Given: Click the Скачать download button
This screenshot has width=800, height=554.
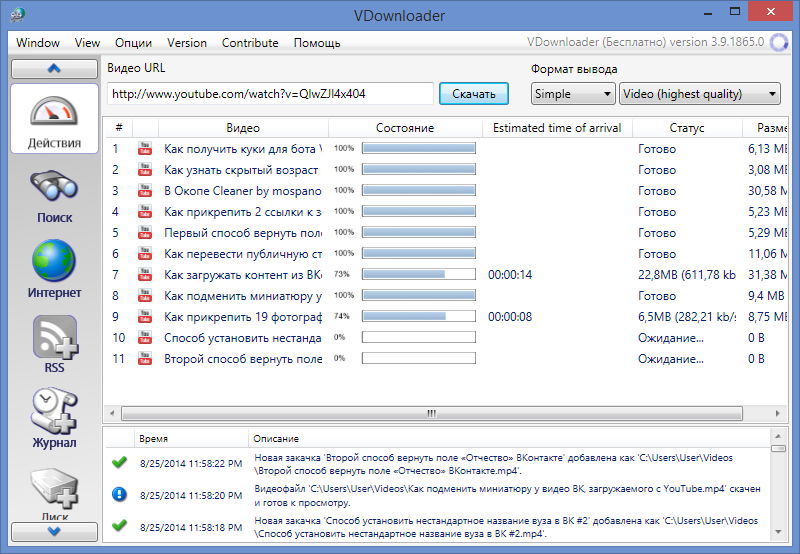Looking at the screenshot, I should pos(473,94).
